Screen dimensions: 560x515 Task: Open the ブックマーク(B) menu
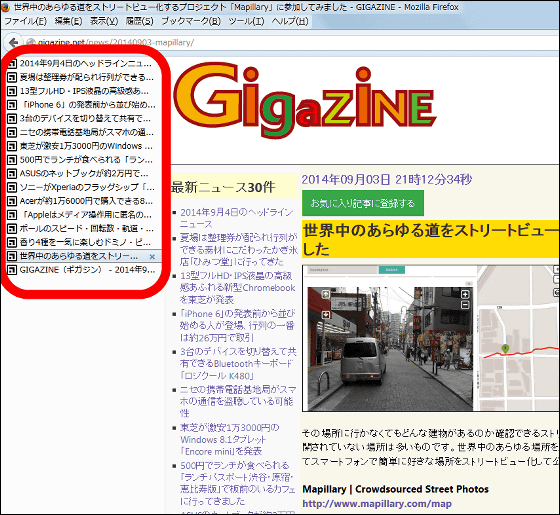(191, 21)
